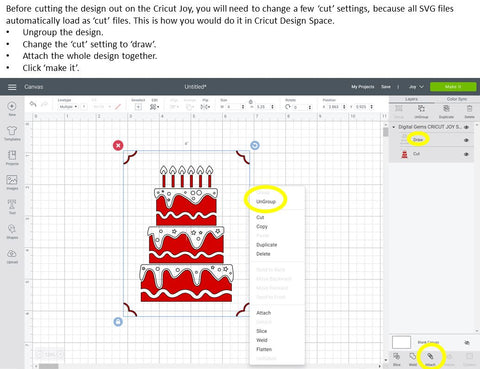Click the UnGroup icon in Layers panel
Viewport: 480px width, 369px height.
421,108
